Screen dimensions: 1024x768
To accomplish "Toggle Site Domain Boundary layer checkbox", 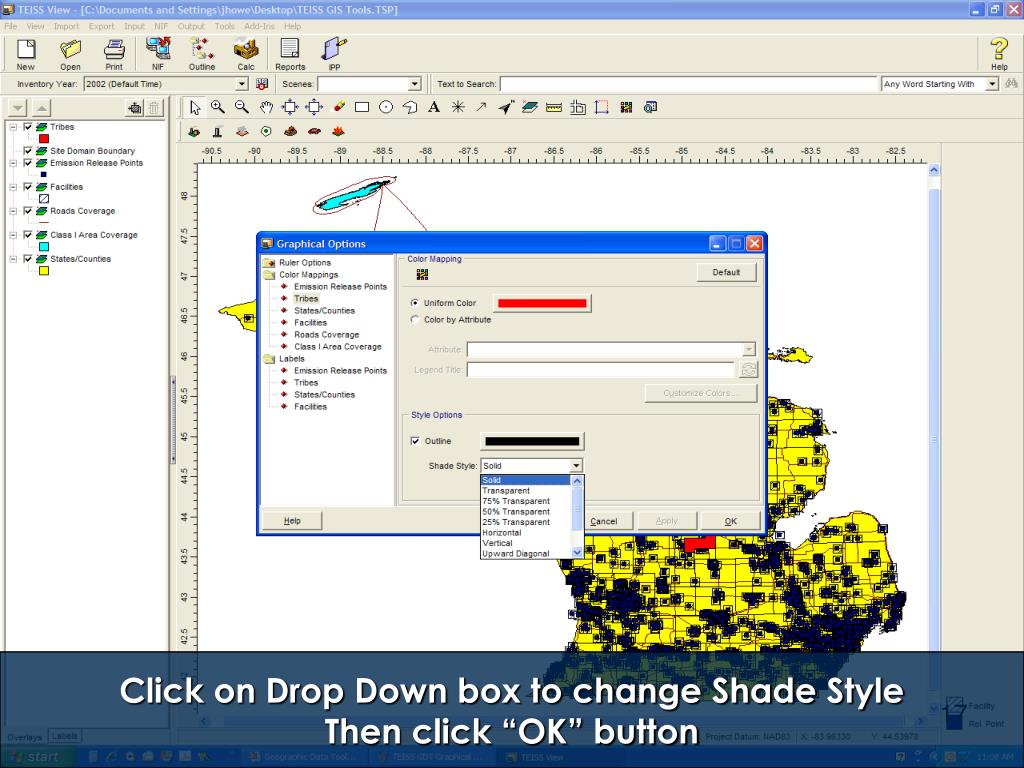I will [28, 151].
